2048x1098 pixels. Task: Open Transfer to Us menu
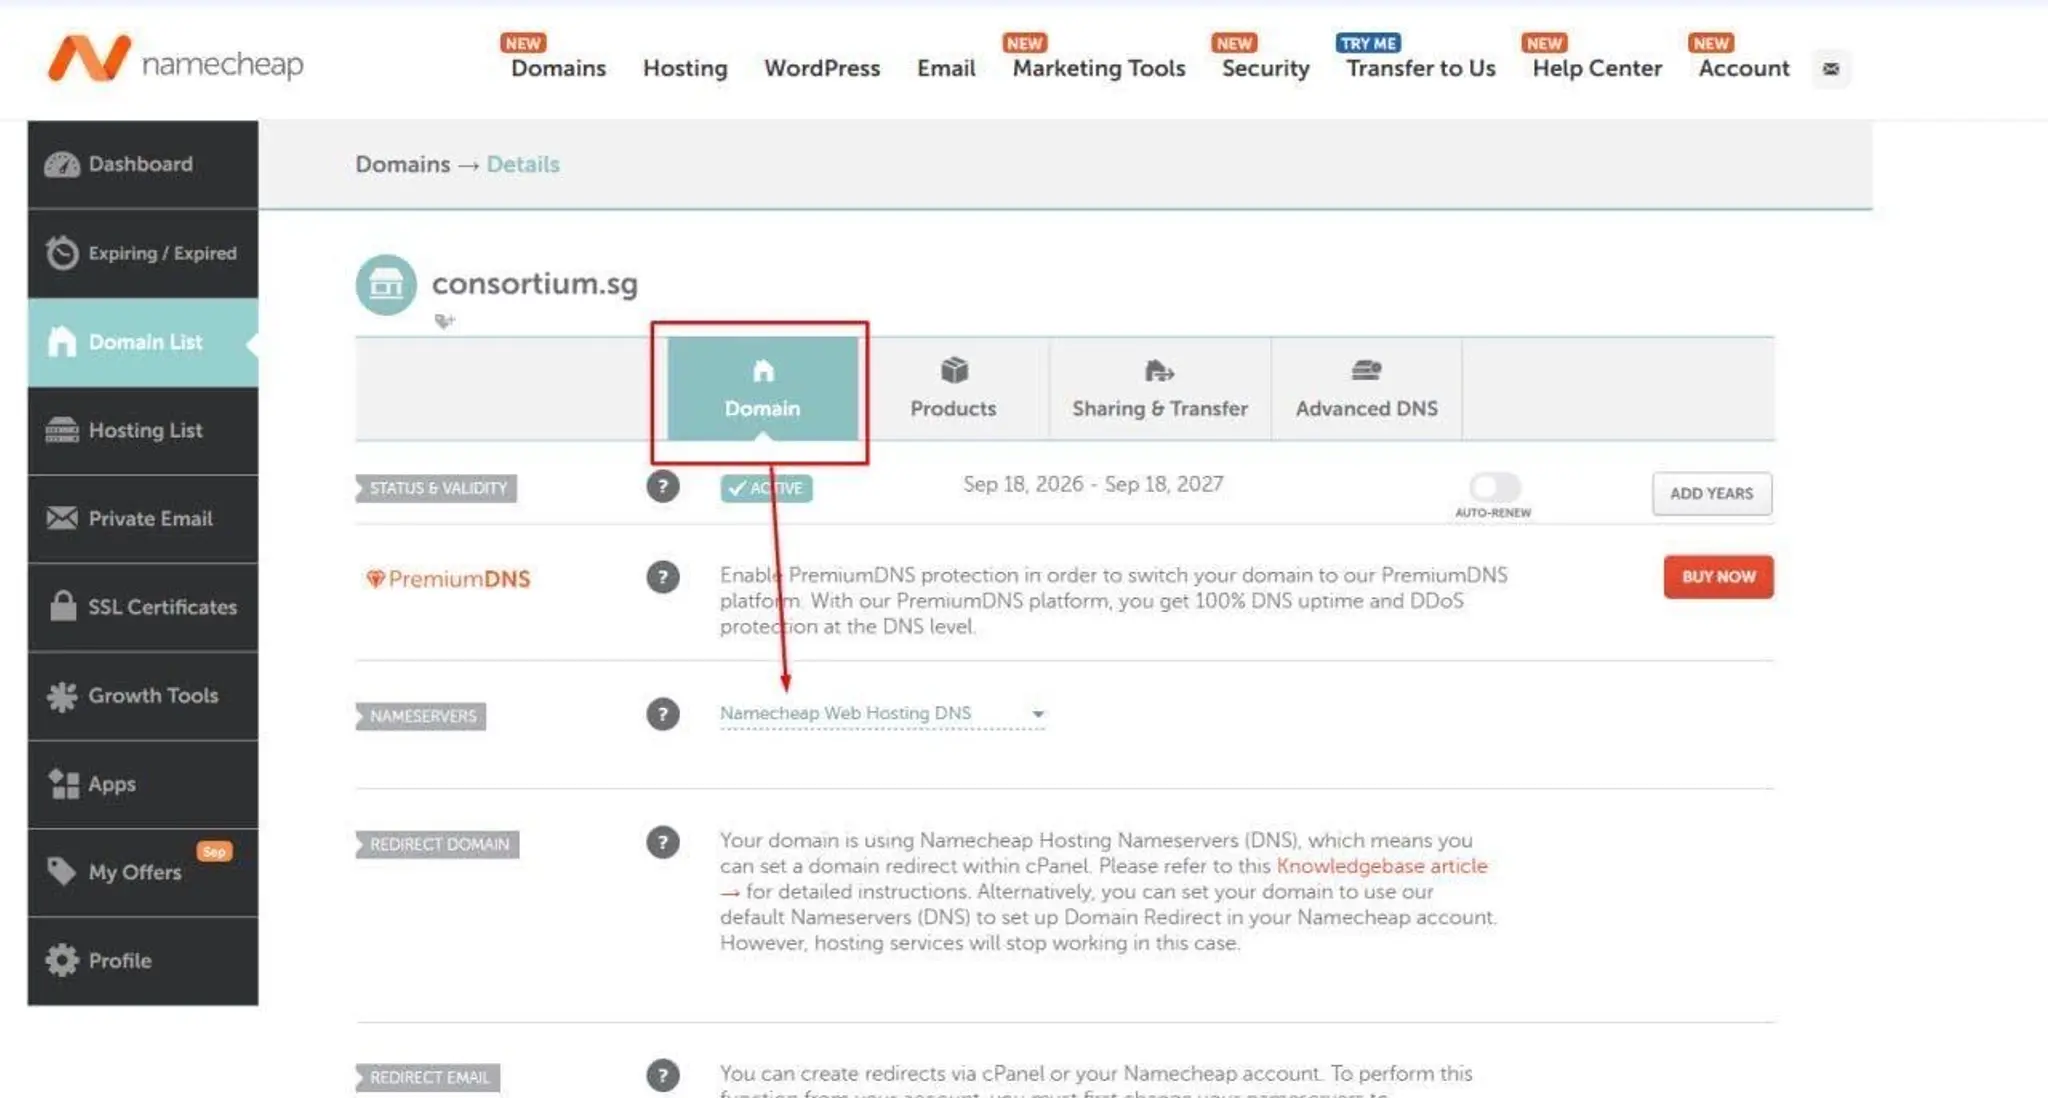click(1421, 68)
